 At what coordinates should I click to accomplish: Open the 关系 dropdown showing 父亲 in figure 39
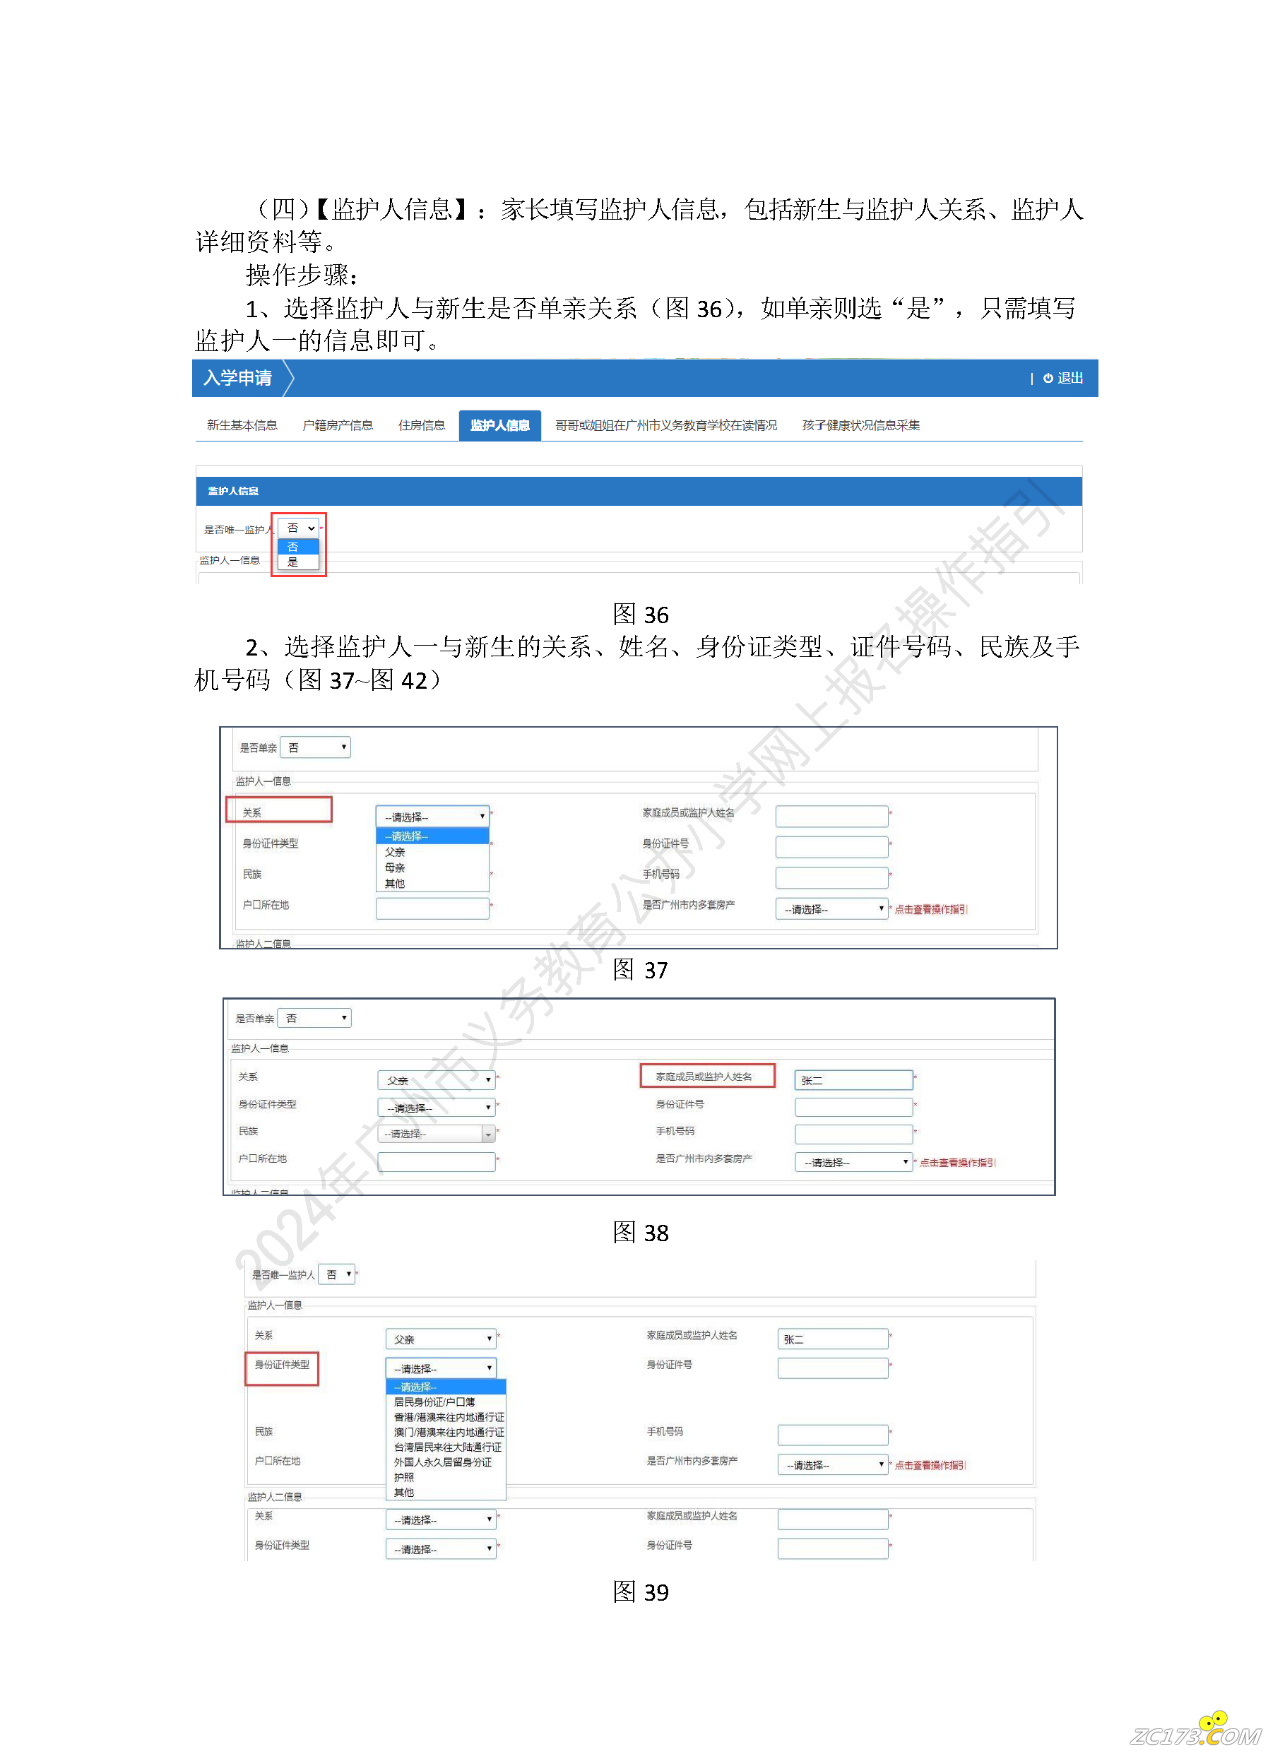coord(441,1339)
